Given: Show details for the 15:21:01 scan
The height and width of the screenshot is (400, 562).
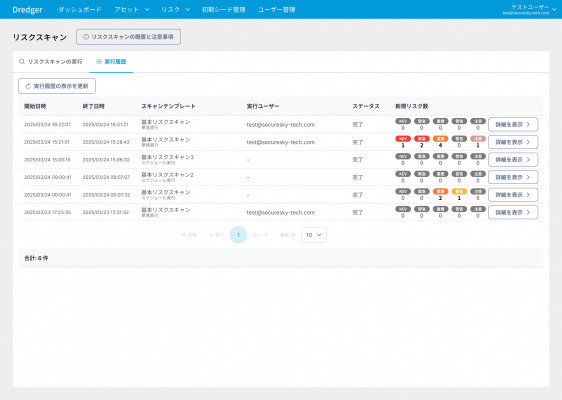Looking at the screenshot, I should 513,142.
